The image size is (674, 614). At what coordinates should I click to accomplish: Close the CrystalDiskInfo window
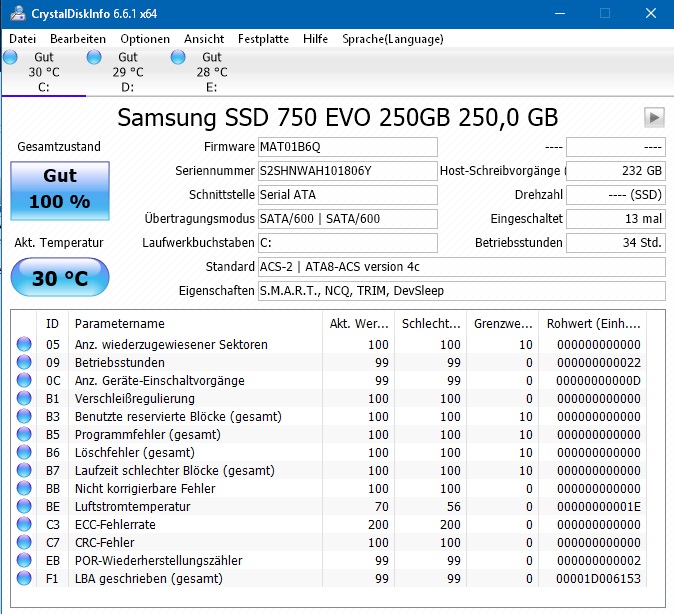651,13
